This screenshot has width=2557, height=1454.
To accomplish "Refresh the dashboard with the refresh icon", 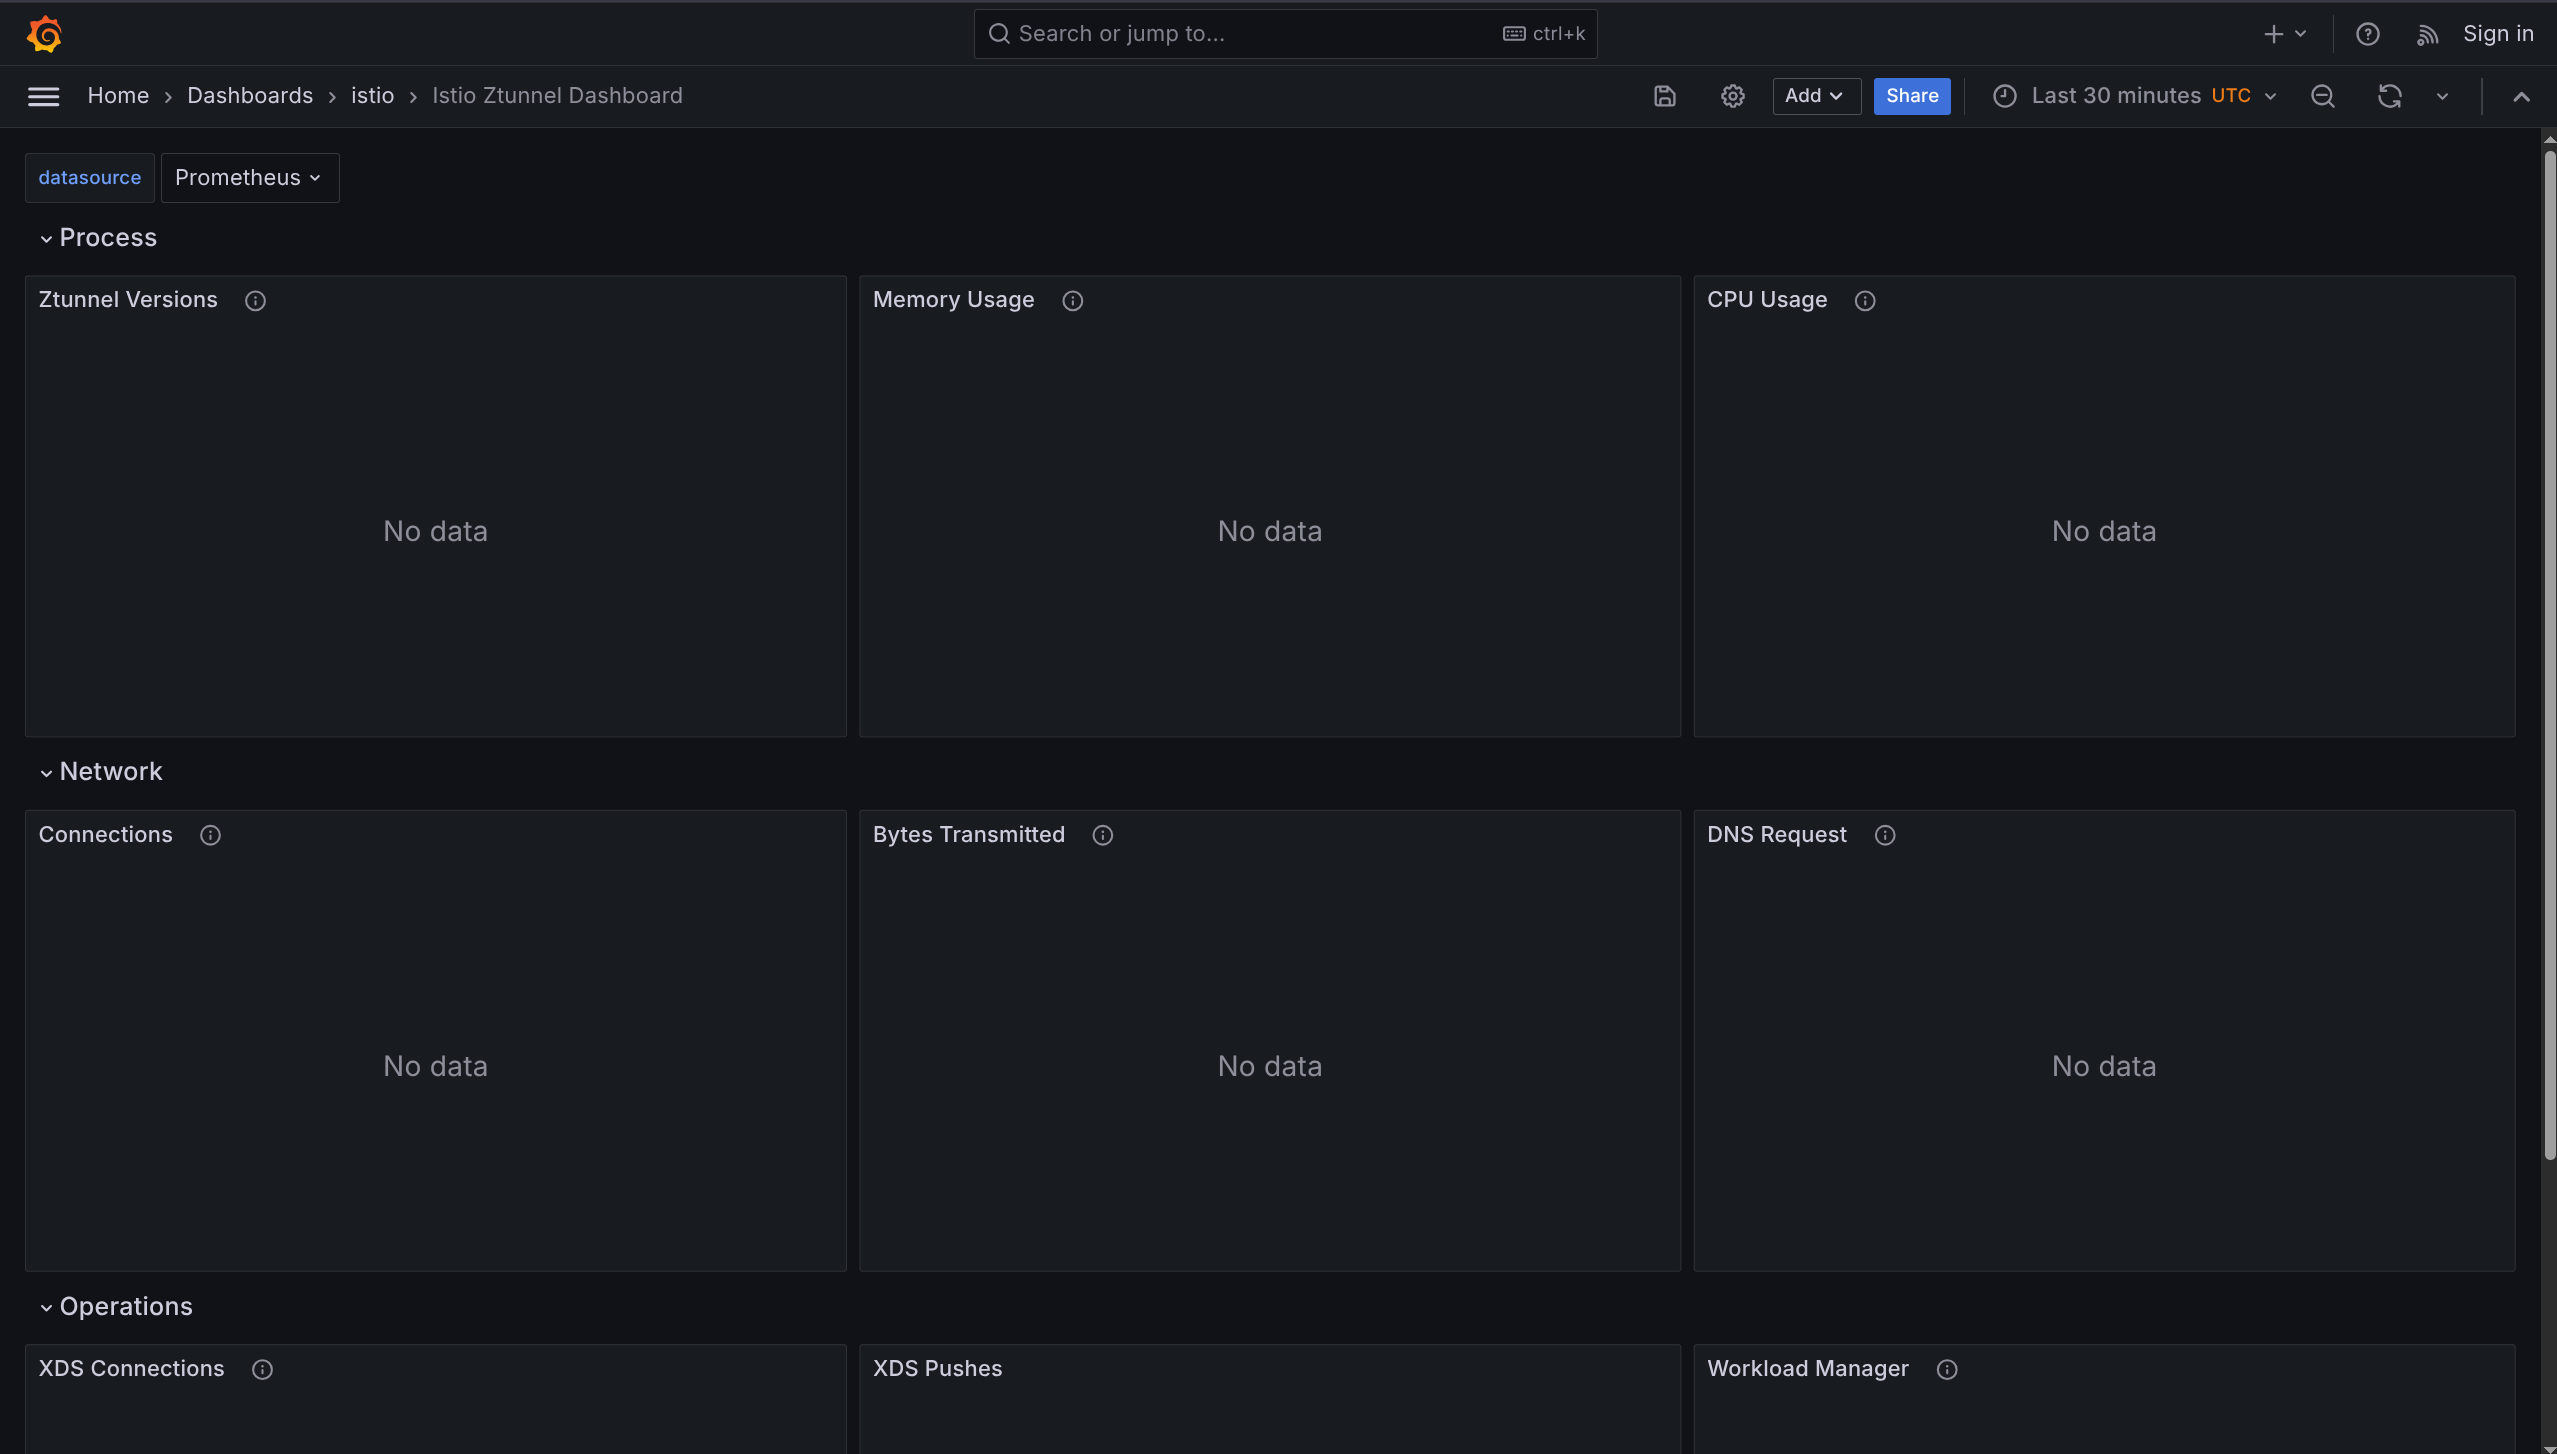I will tap(2388, 96).
